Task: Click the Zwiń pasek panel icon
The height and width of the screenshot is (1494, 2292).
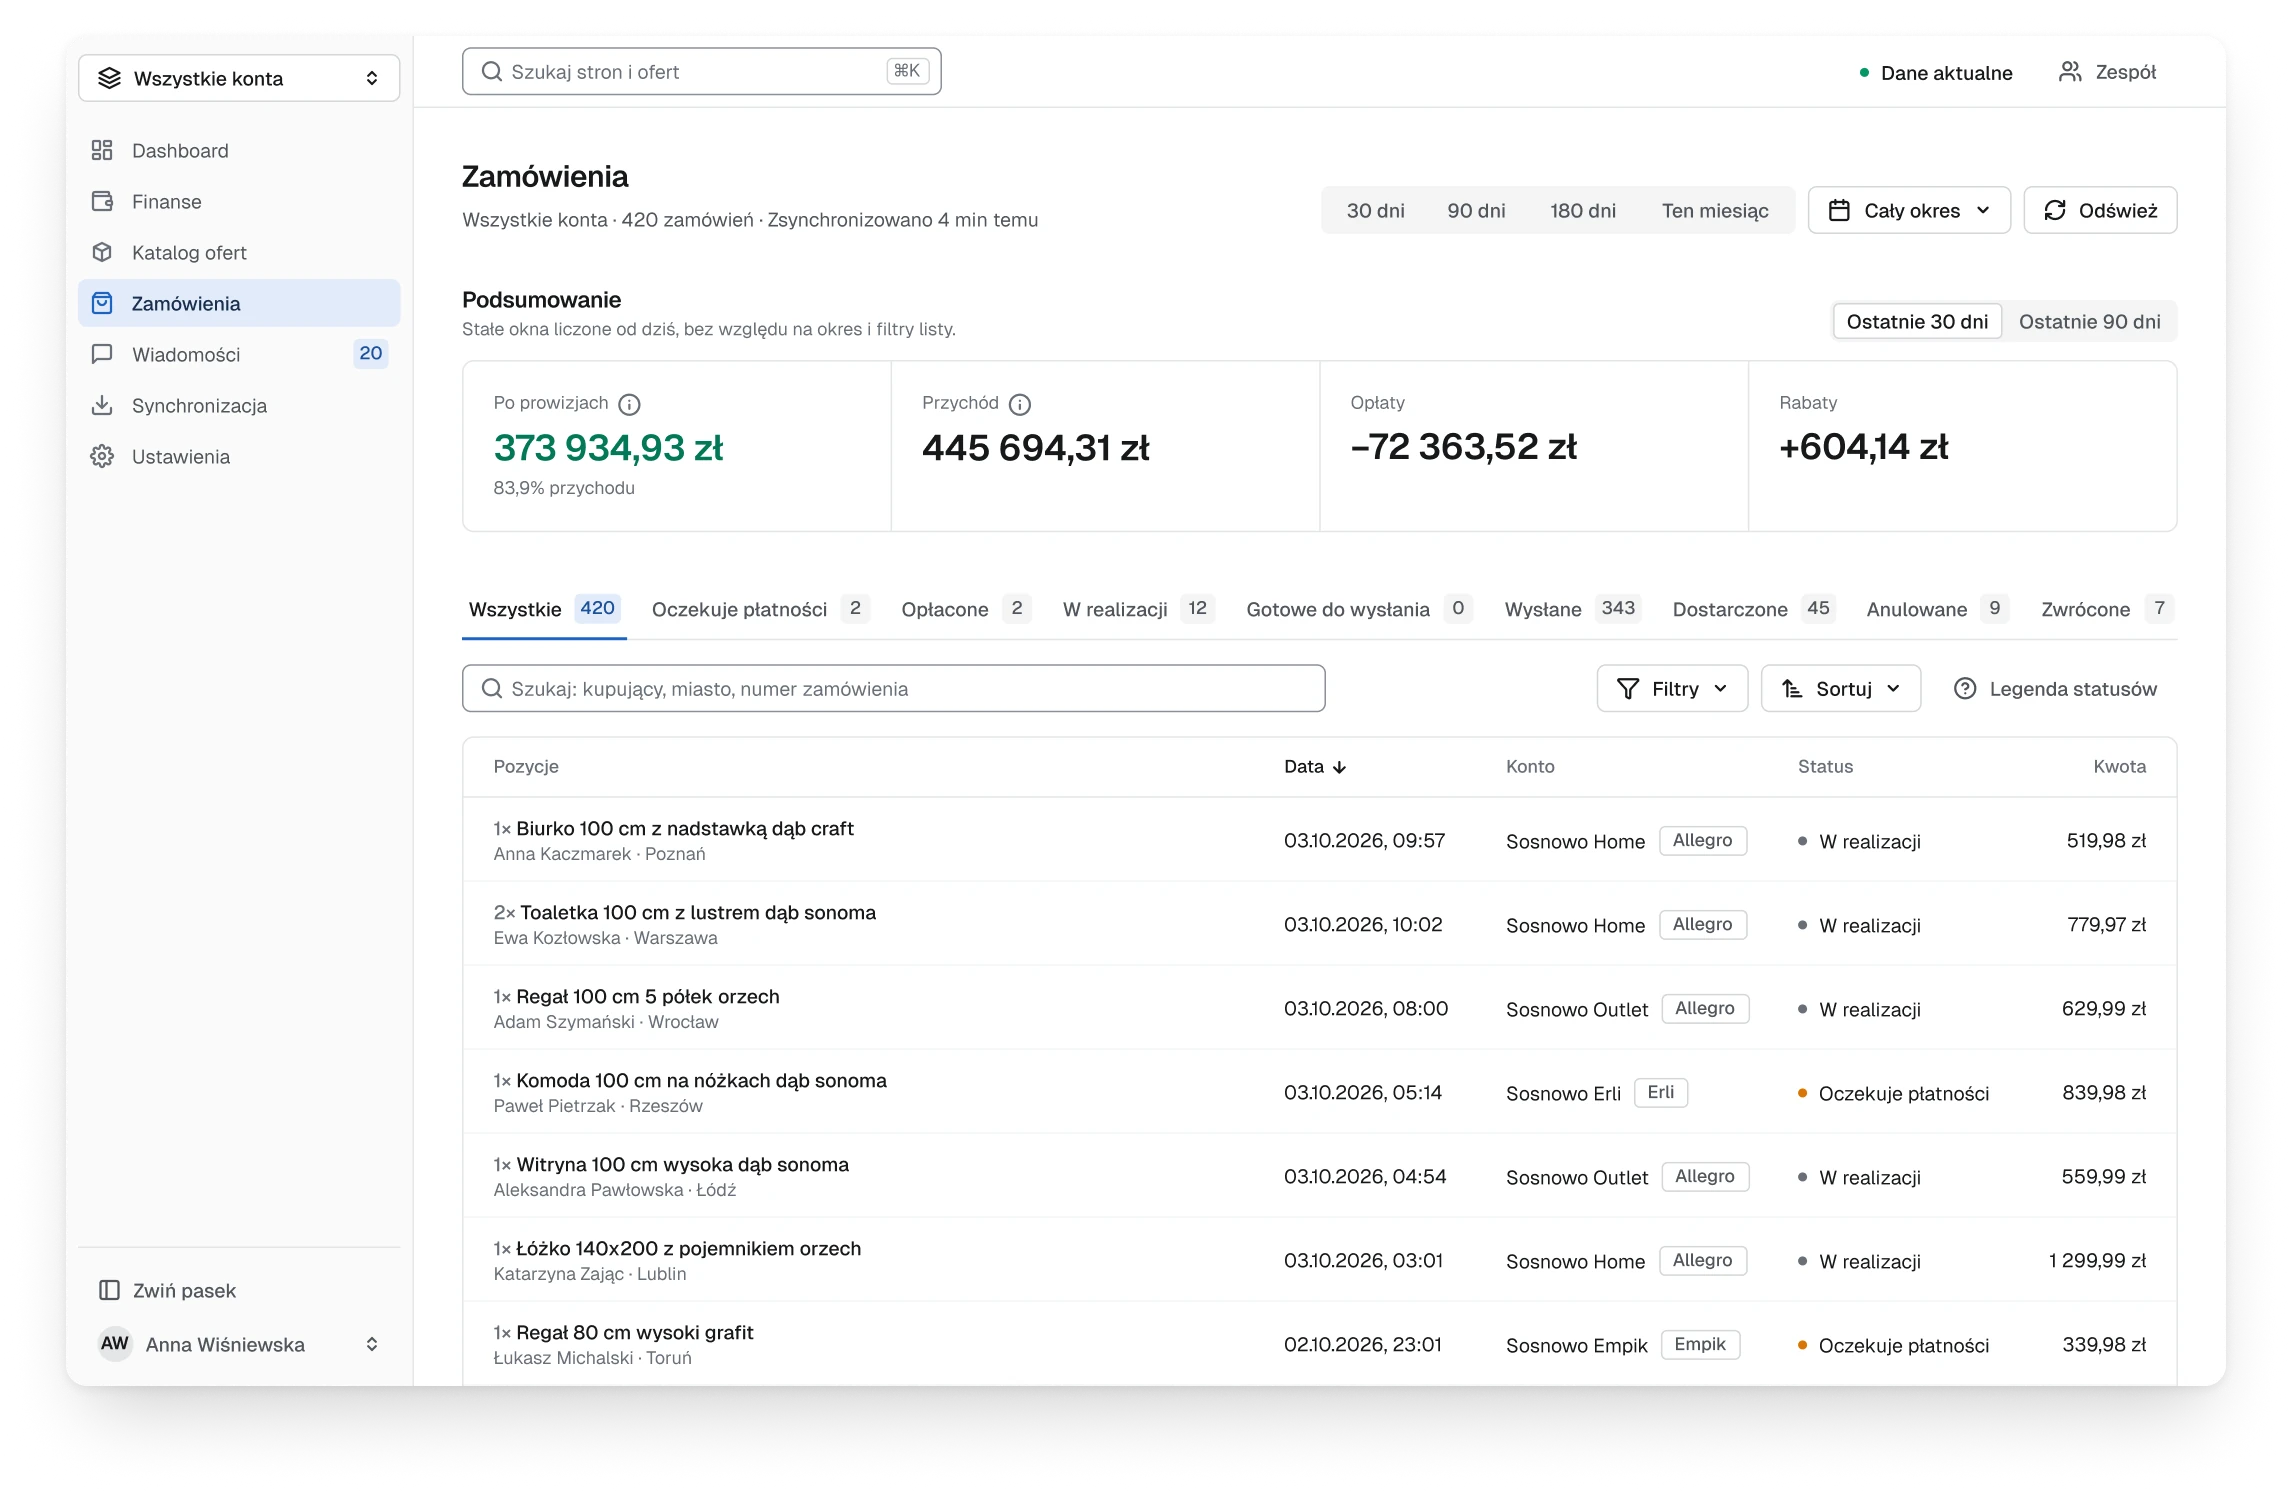Action: pyautogui.click(x=109, y=1290)
